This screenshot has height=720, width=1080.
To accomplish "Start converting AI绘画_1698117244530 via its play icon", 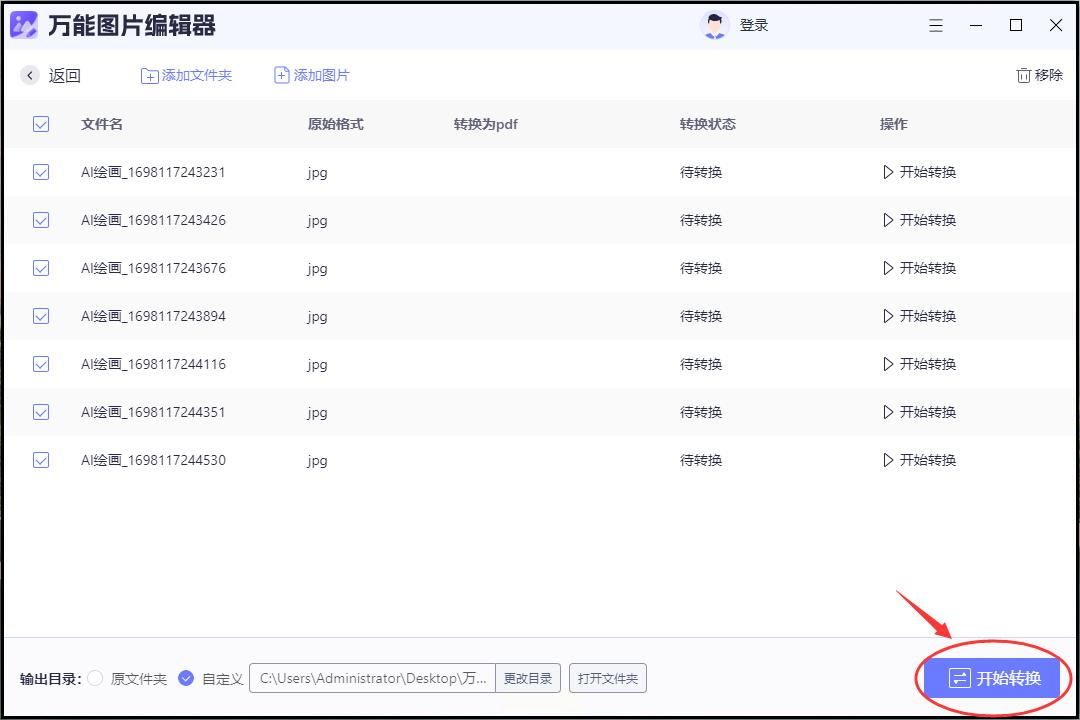I will [x=888, y=460].
